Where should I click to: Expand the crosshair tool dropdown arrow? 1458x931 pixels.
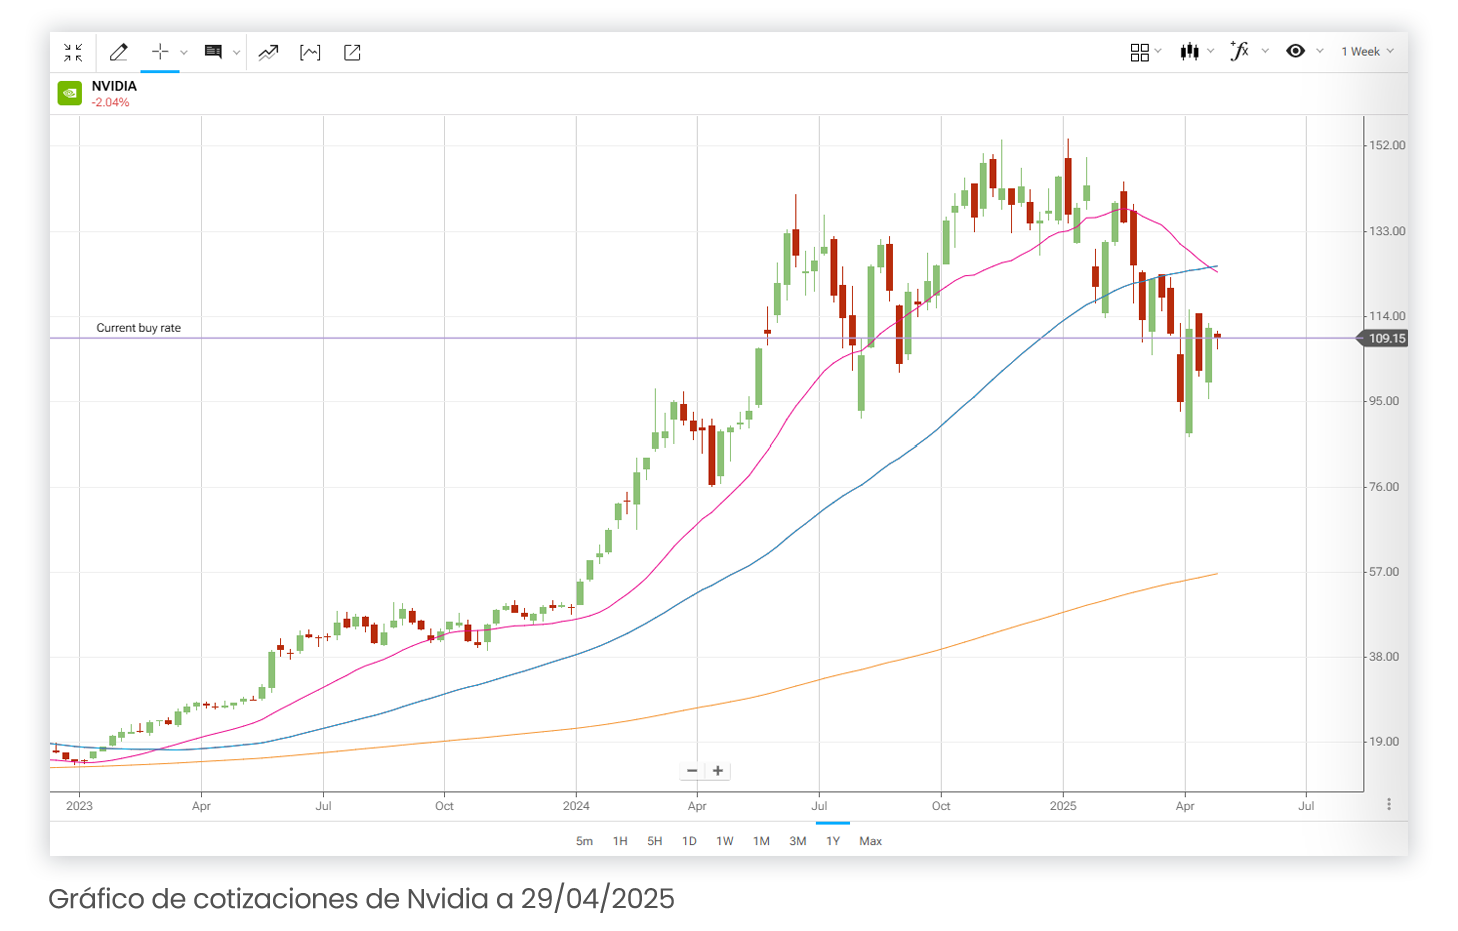point(184,53)
